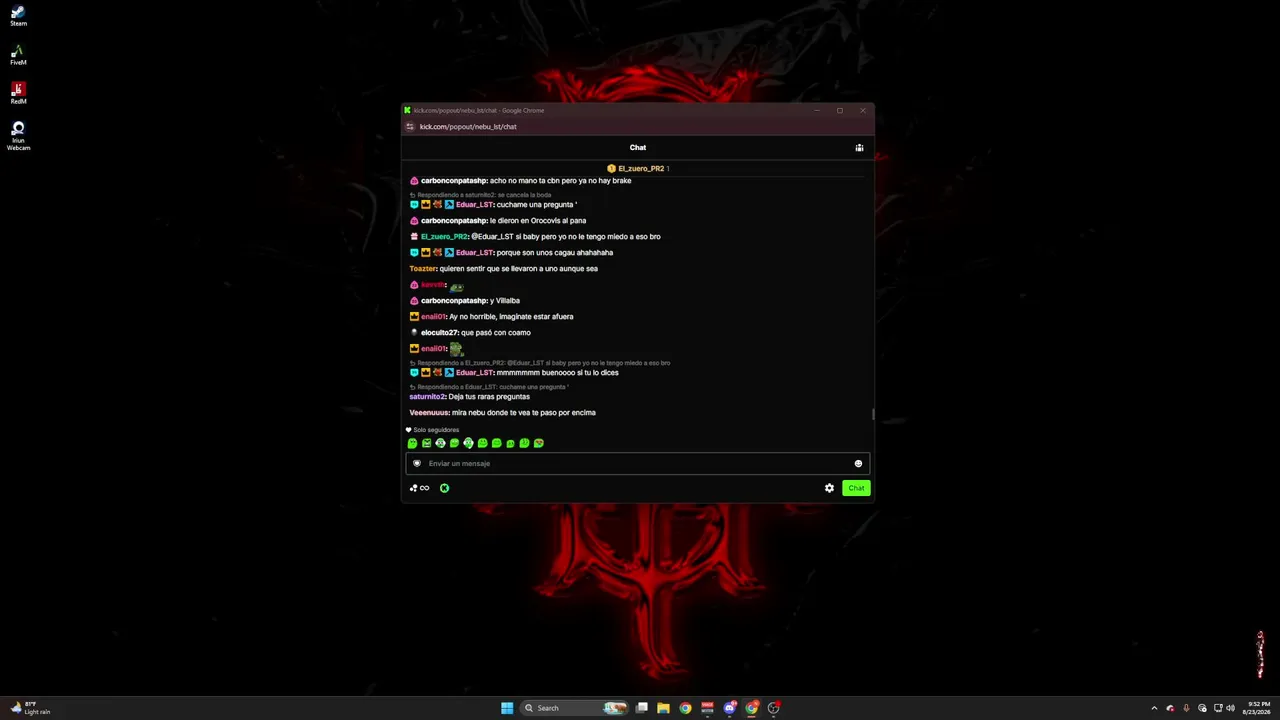This screenshot has height=720, width=1280.
Task: Click crown badge on enali01 'Ay no horrible'
Action: (x=414, y=317)
